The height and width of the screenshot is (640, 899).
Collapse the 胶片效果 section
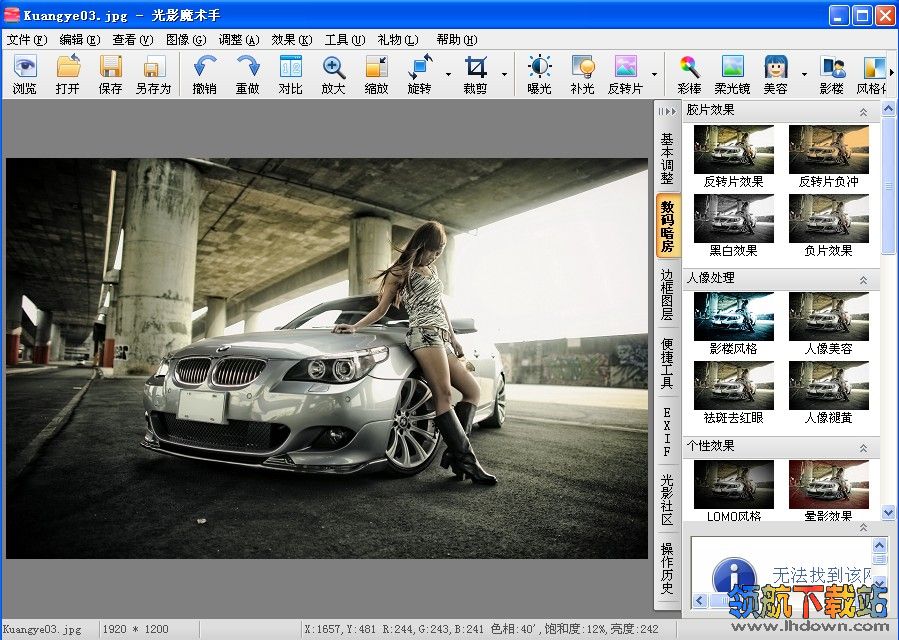click(x=863, y=112)
